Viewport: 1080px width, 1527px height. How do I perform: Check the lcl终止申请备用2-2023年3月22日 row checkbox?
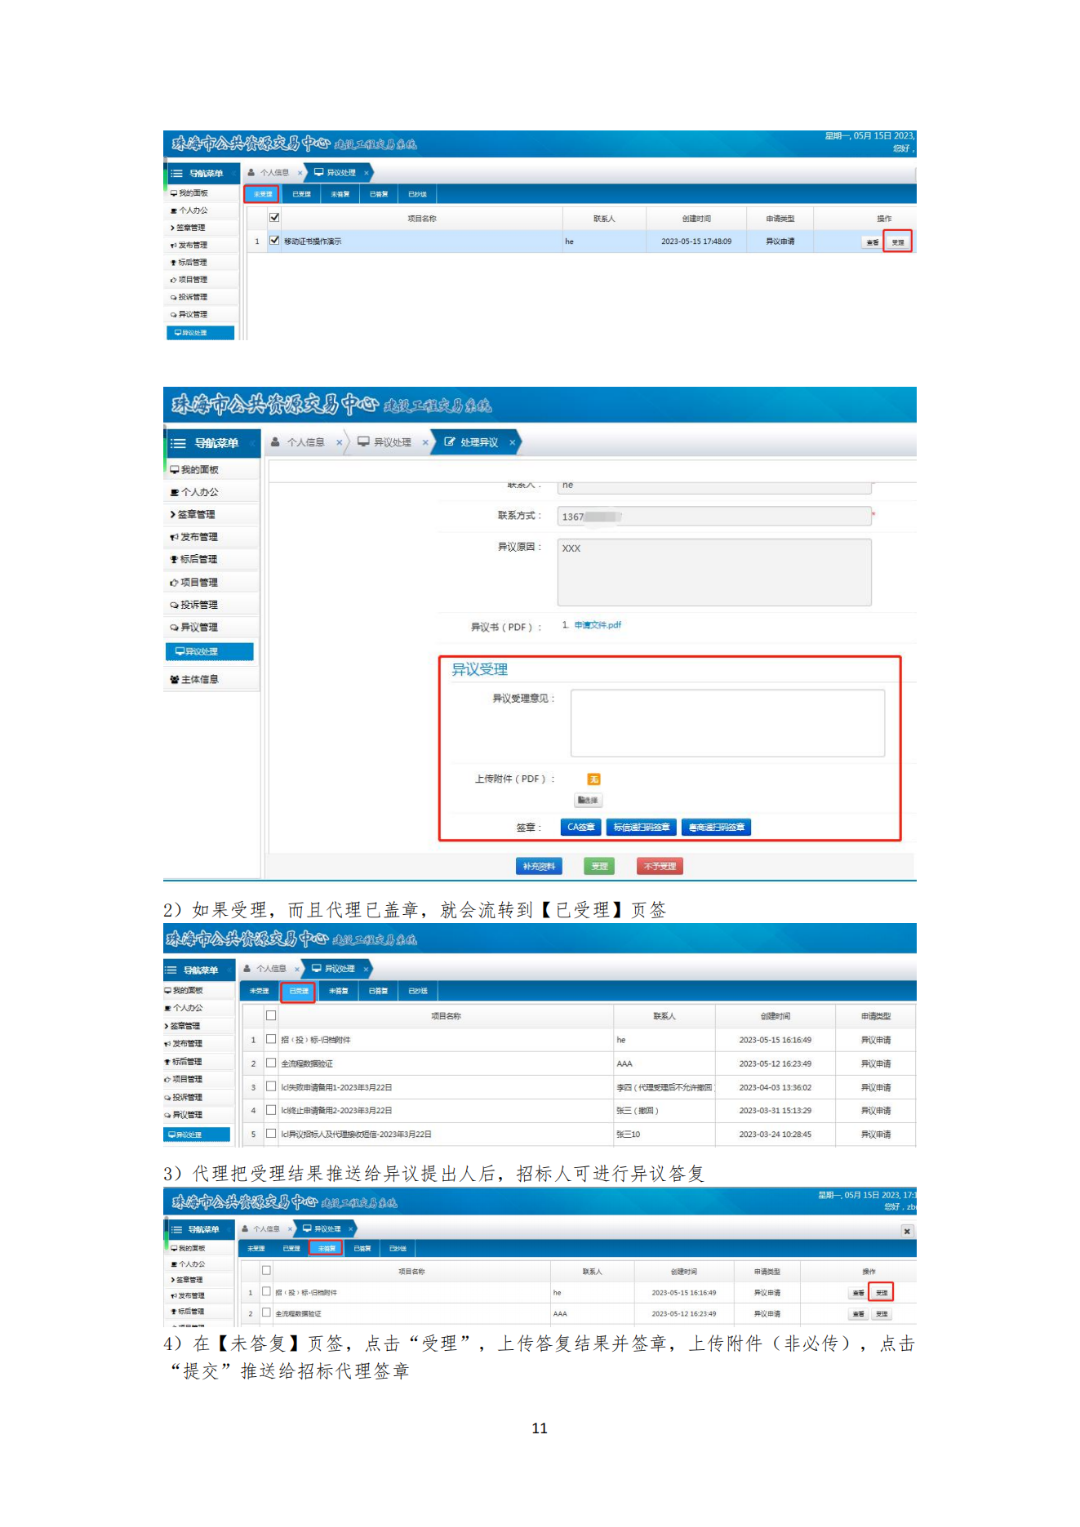271,1110
